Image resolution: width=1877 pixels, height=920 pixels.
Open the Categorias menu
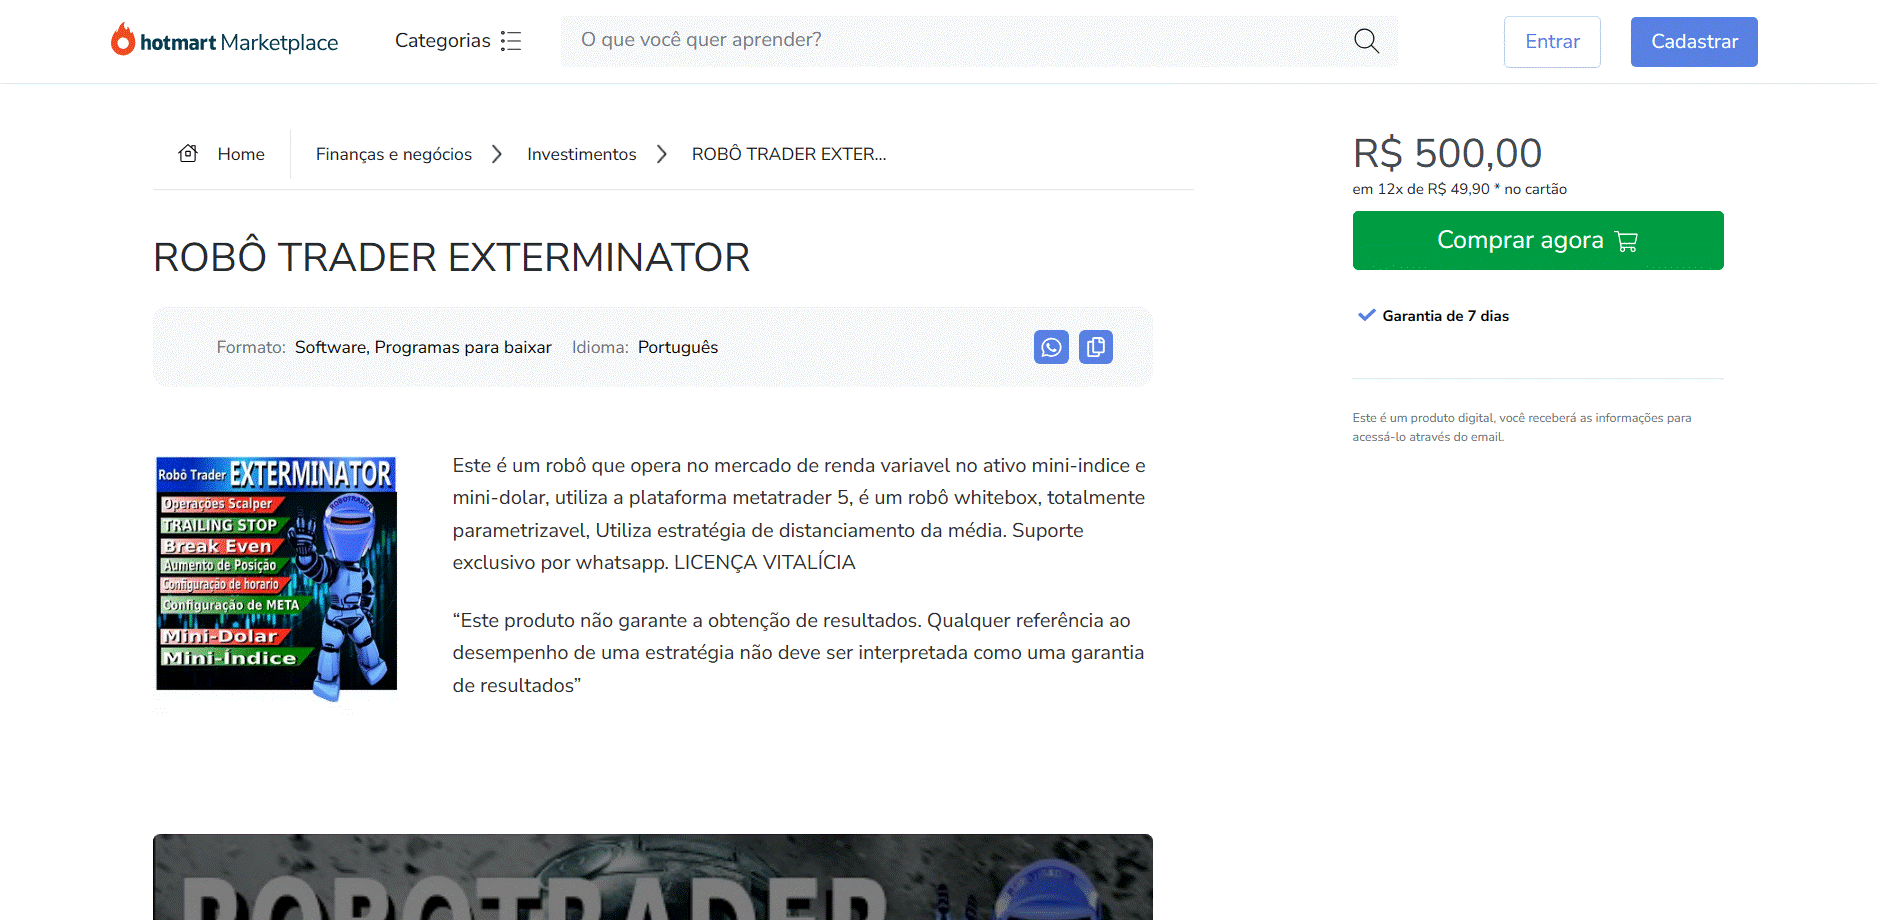[458, 41]
